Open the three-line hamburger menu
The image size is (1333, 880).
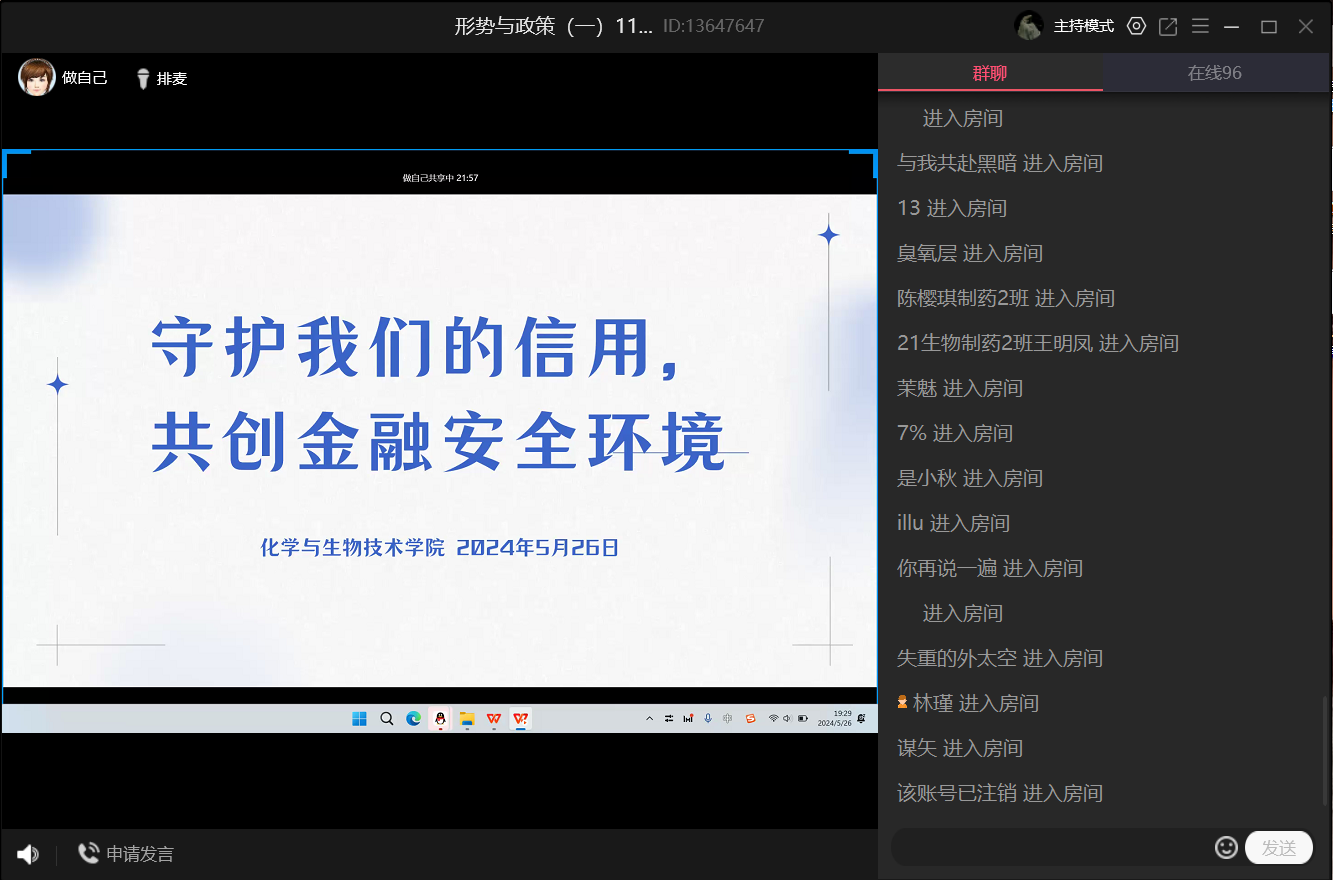click(x=1200, y=27)
